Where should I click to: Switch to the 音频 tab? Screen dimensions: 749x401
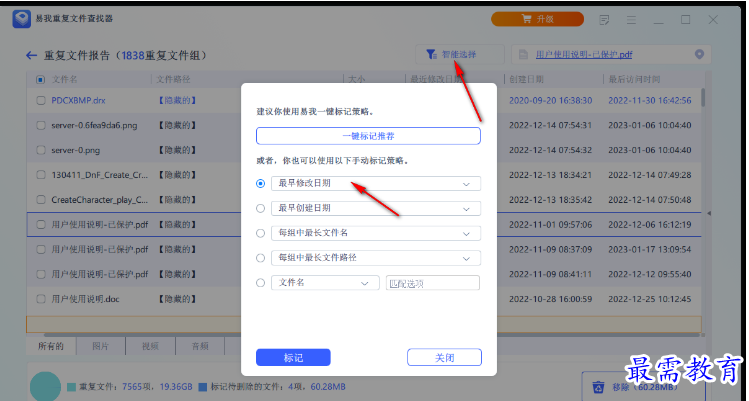coord(200,346)
